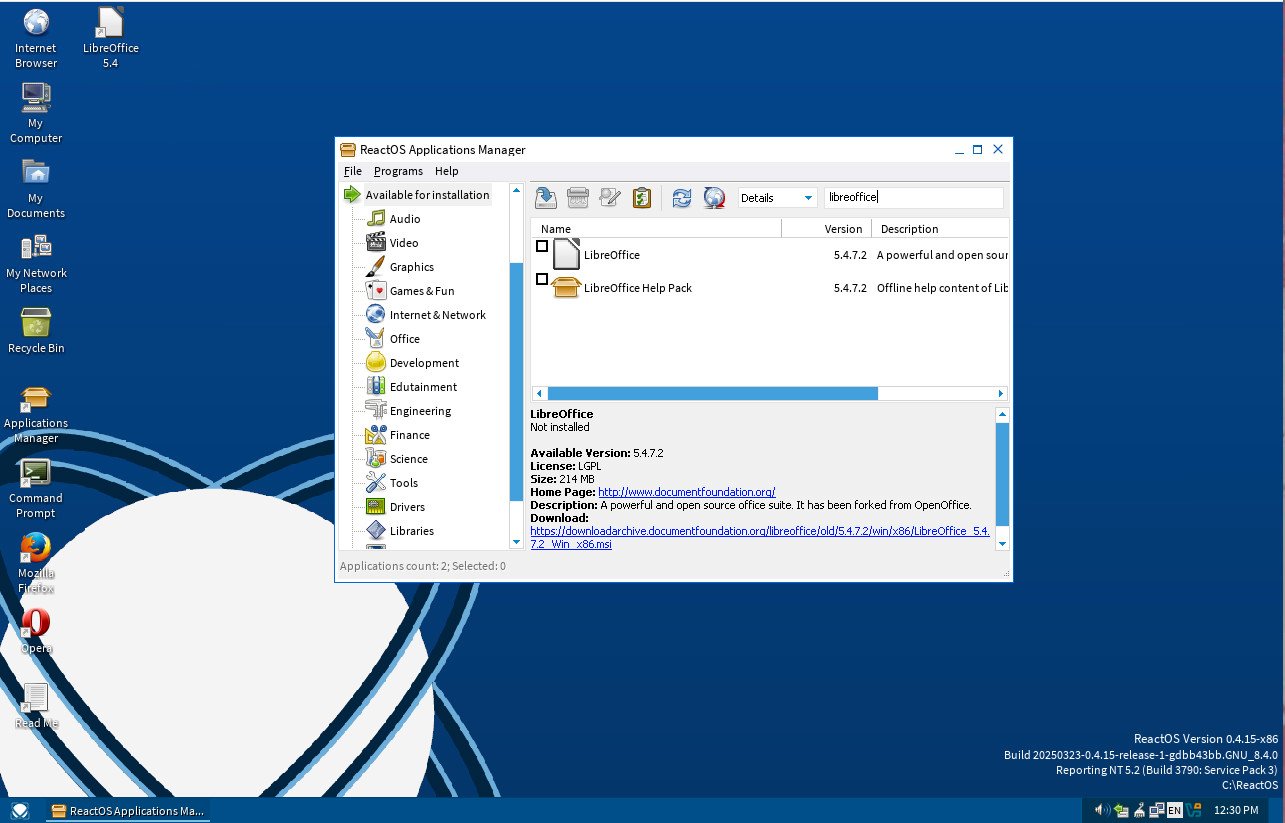Click in the libreoffice search field
Viewport: 1285px width, 823px height.
[x=913, y=198]
